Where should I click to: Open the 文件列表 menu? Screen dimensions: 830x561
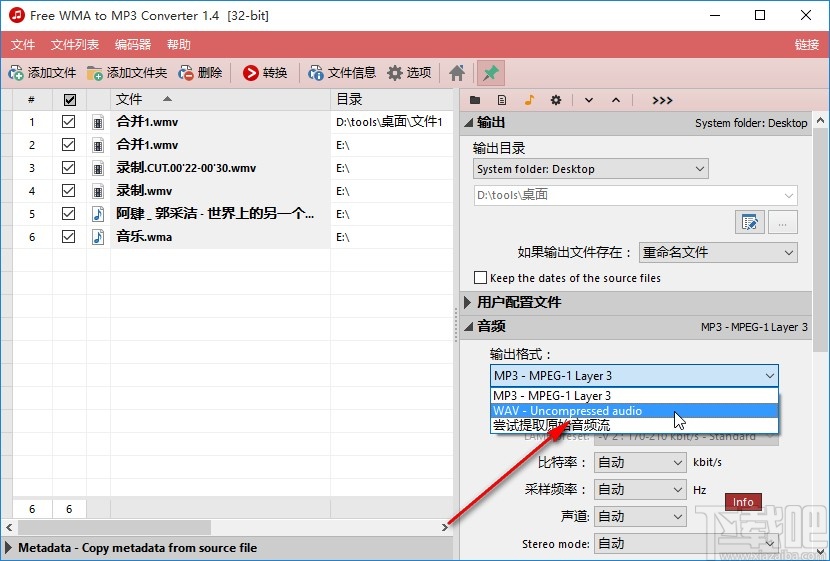coord(75,44)
